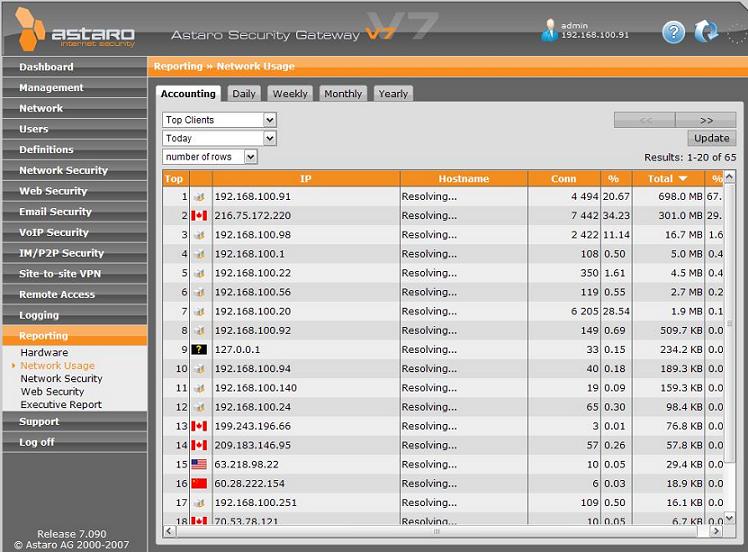
Task: Click the Canada flag for 216.75.172.220
Action: coord(199,216)
